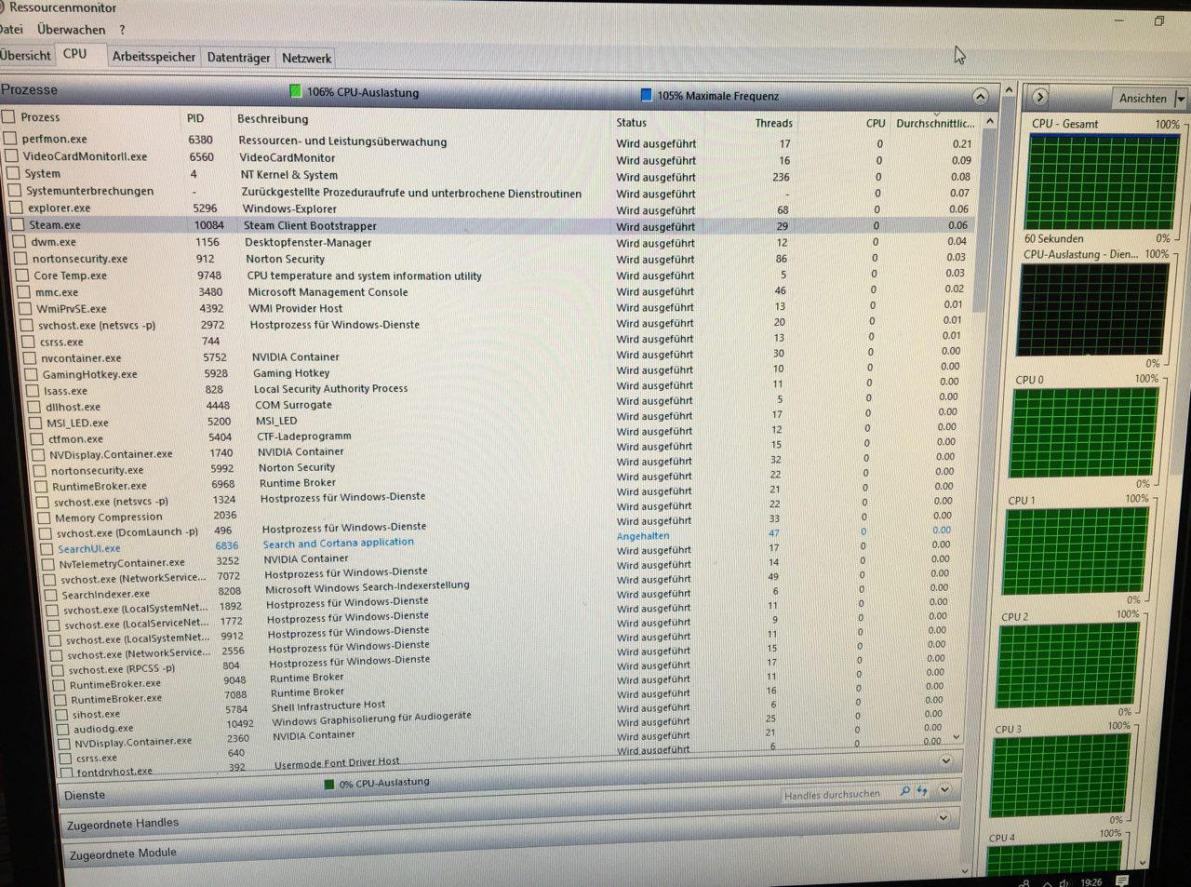This screenshot has height=887, width=1191.
Task: Collapse the graph pane using the arrow button
Action: [1040, 96]
